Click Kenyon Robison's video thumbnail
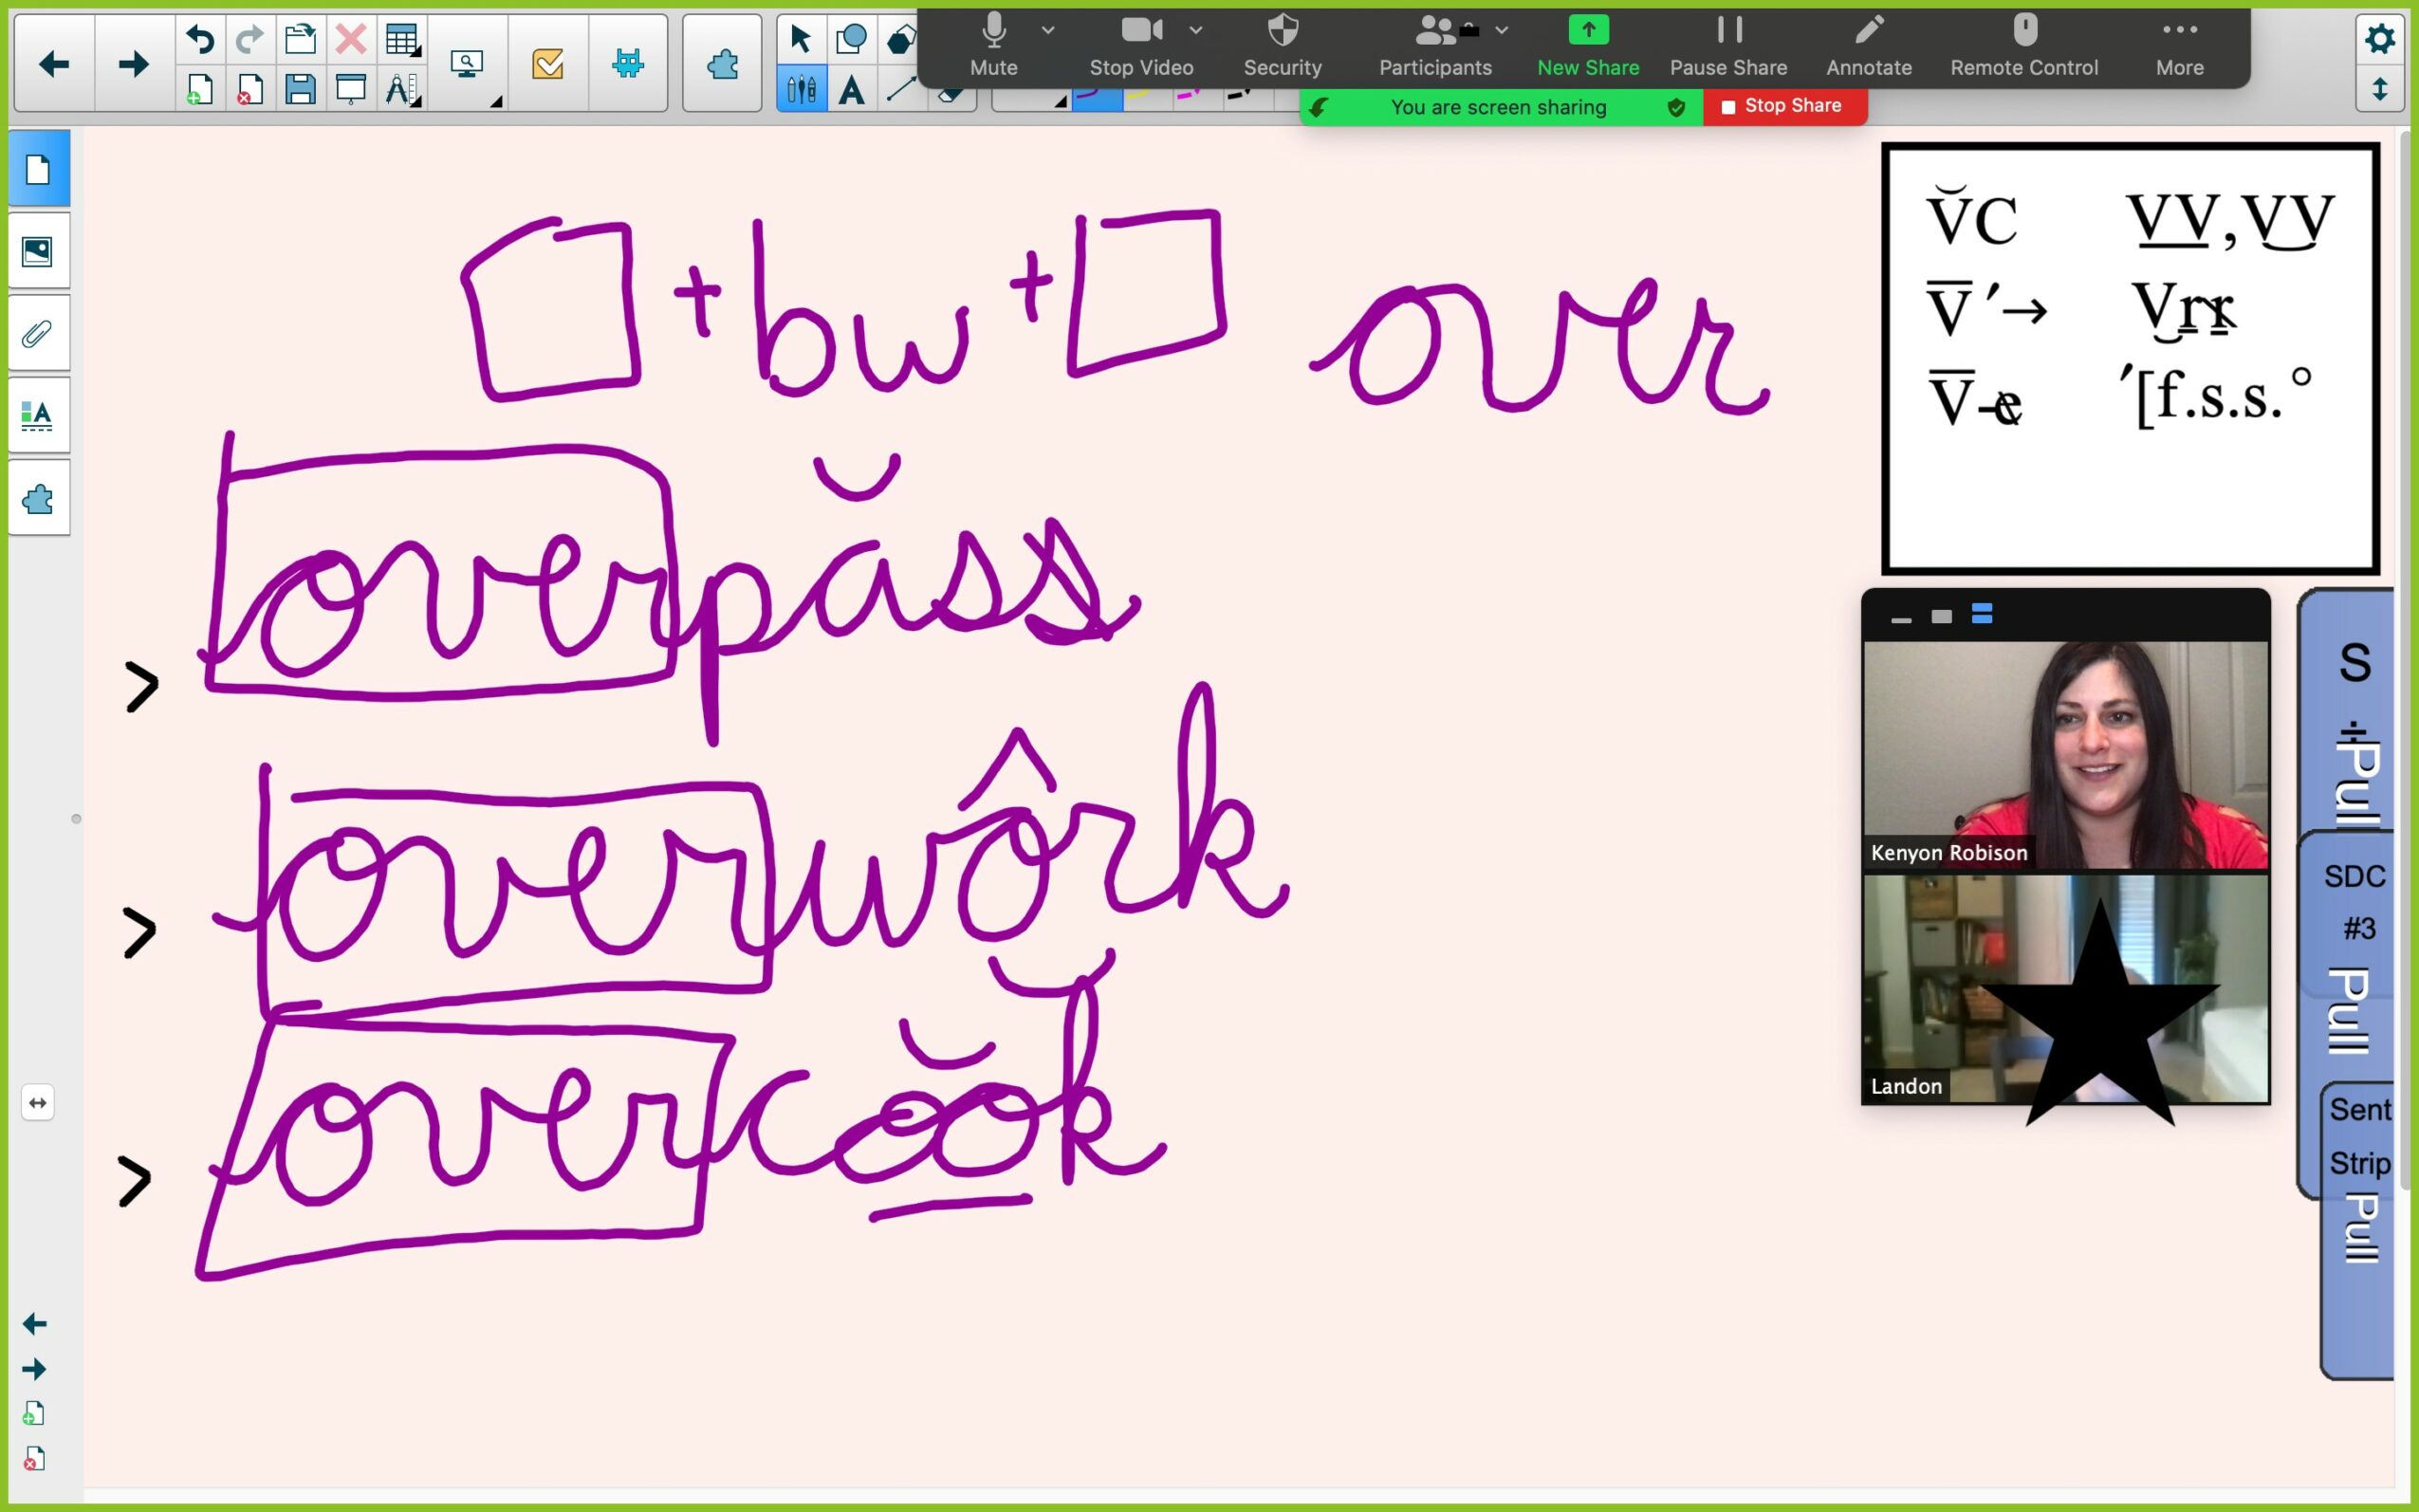 2065,755
